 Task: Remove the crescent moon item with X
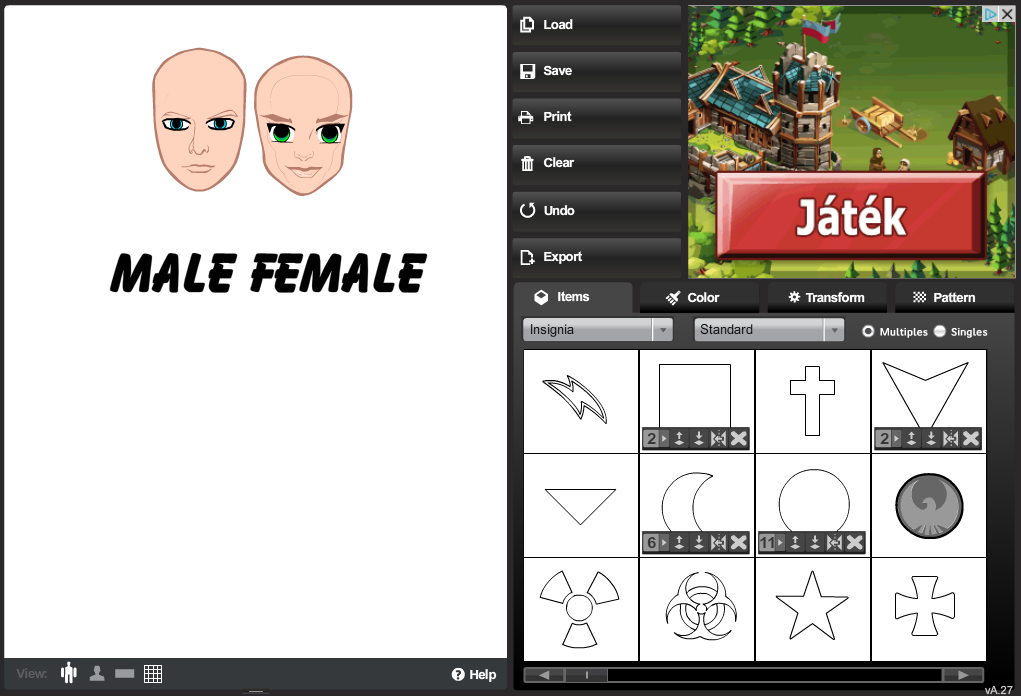(739, 542)
